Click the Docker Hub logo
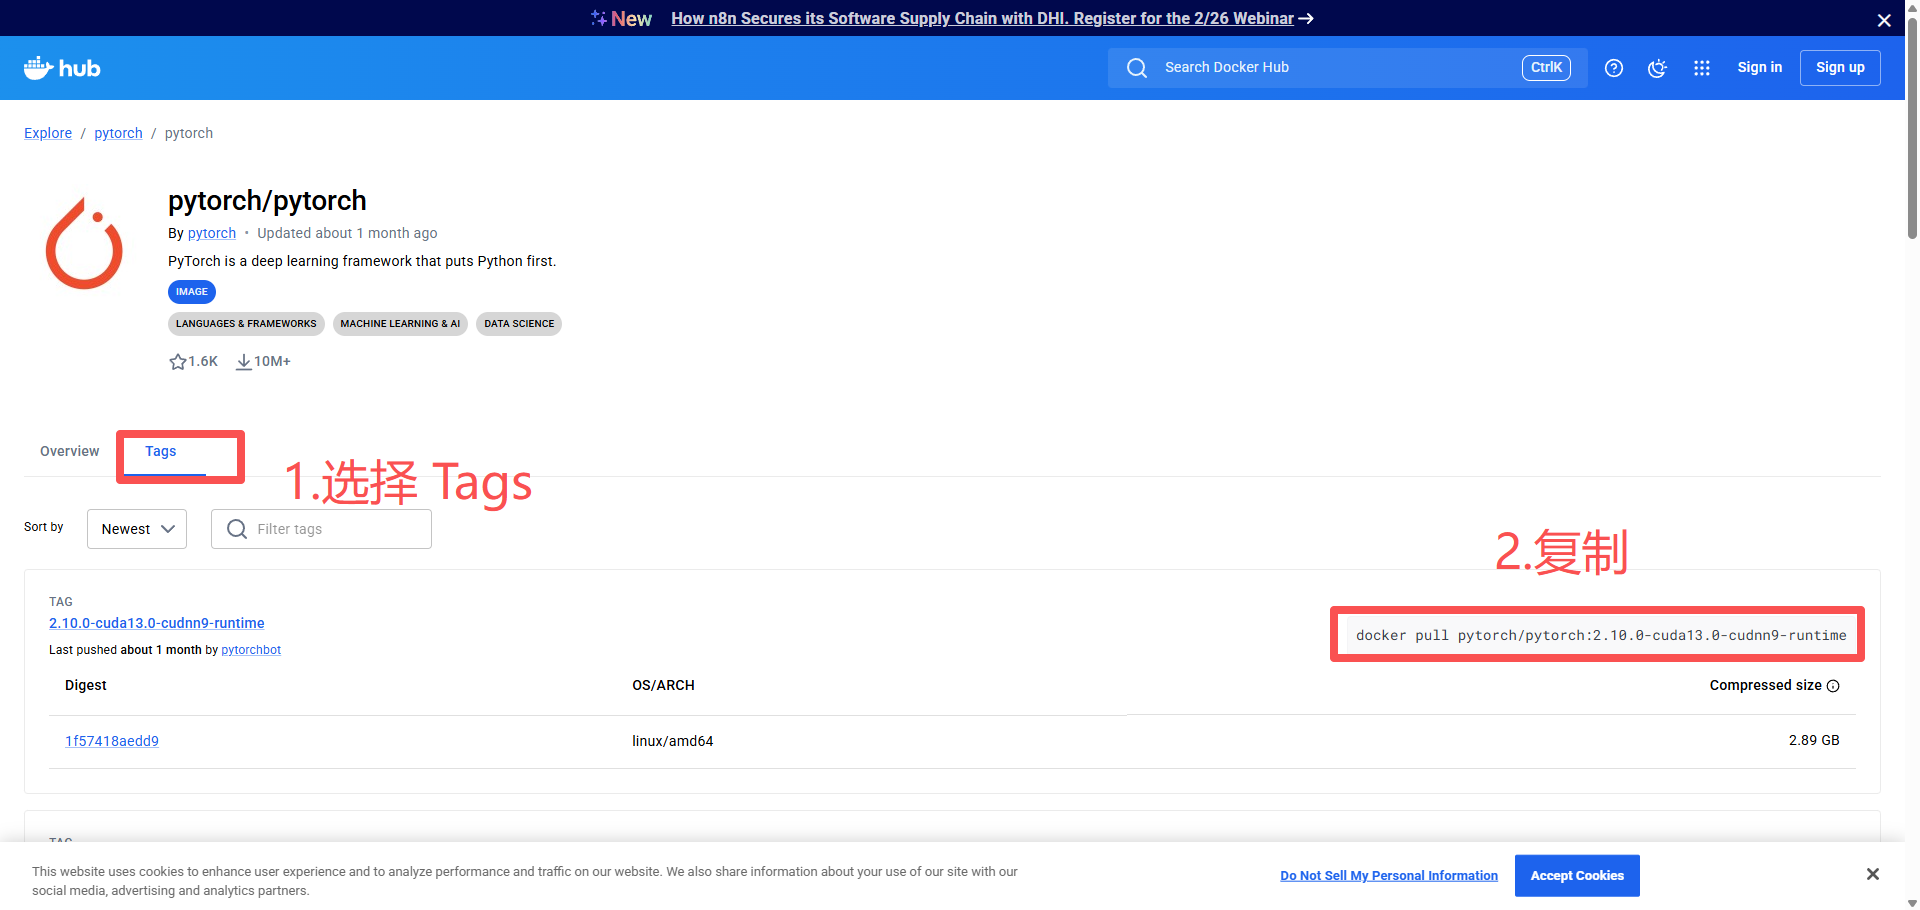Screen dimensions: 1920x910 pyautogui.click(x=62, y=68)
